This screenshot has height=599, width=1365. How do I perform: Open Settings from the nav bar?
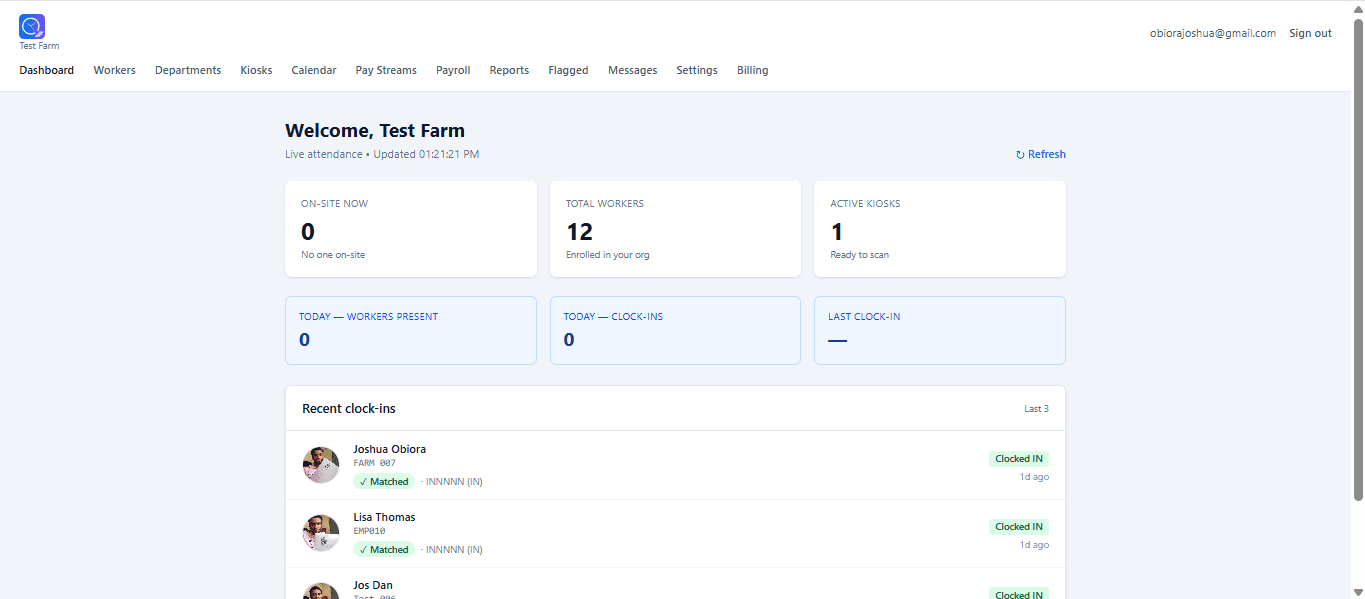[x=697, y=70]
